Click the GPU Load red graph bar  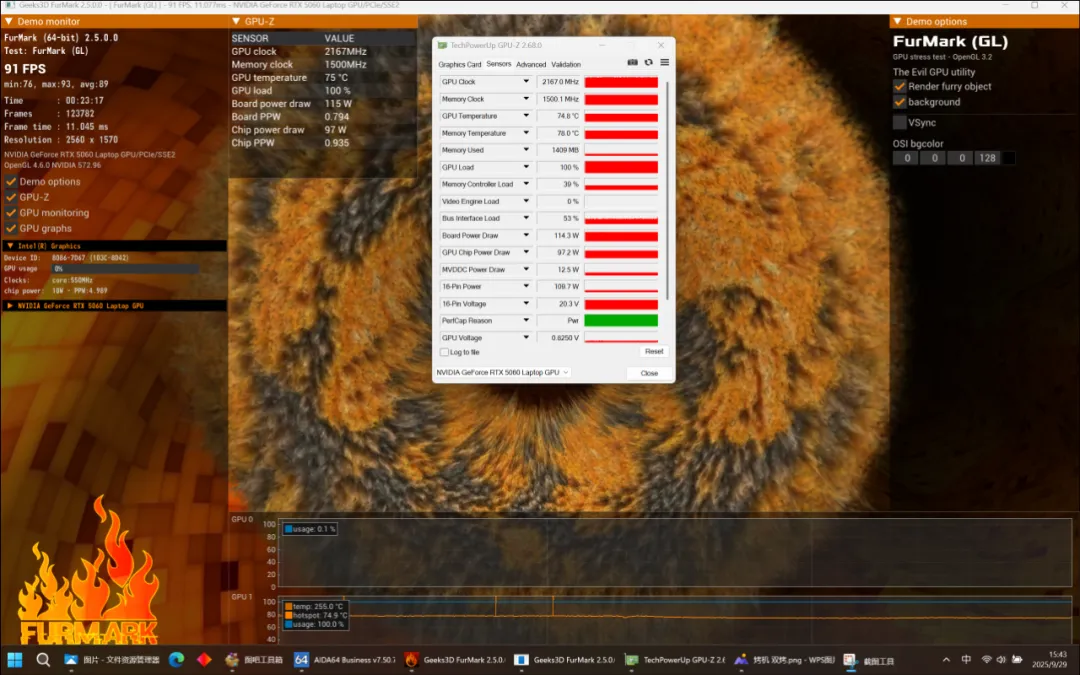(x=621, y=167)
